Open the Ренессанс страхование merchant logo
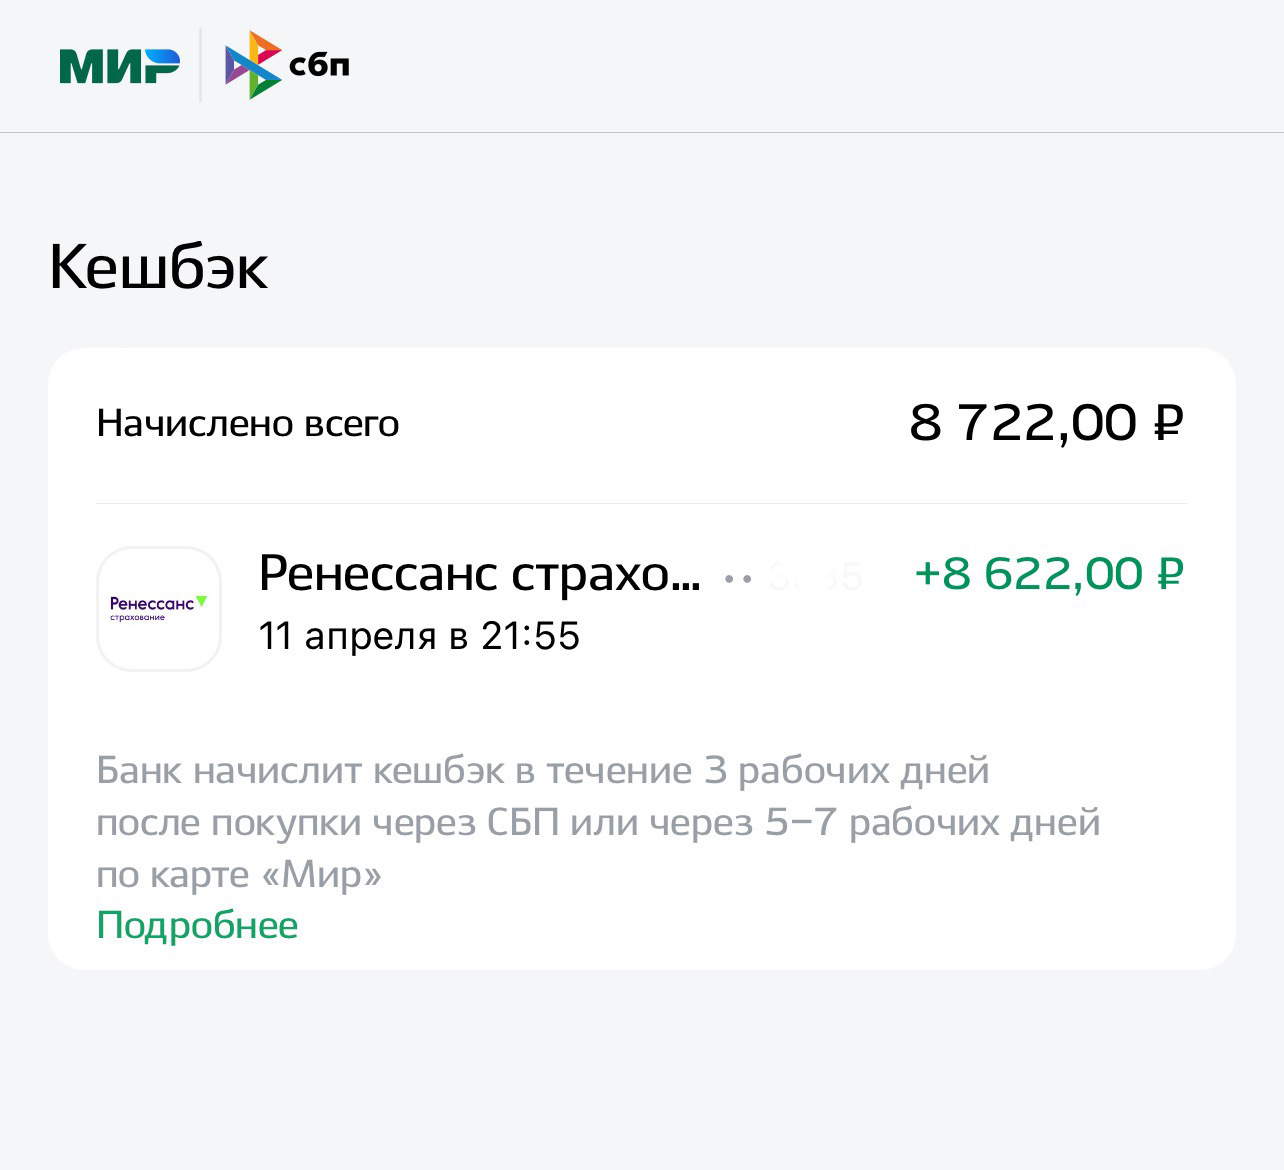Image resolution: width=1284 pixels, height=1170 pixels. coord(158,608)
